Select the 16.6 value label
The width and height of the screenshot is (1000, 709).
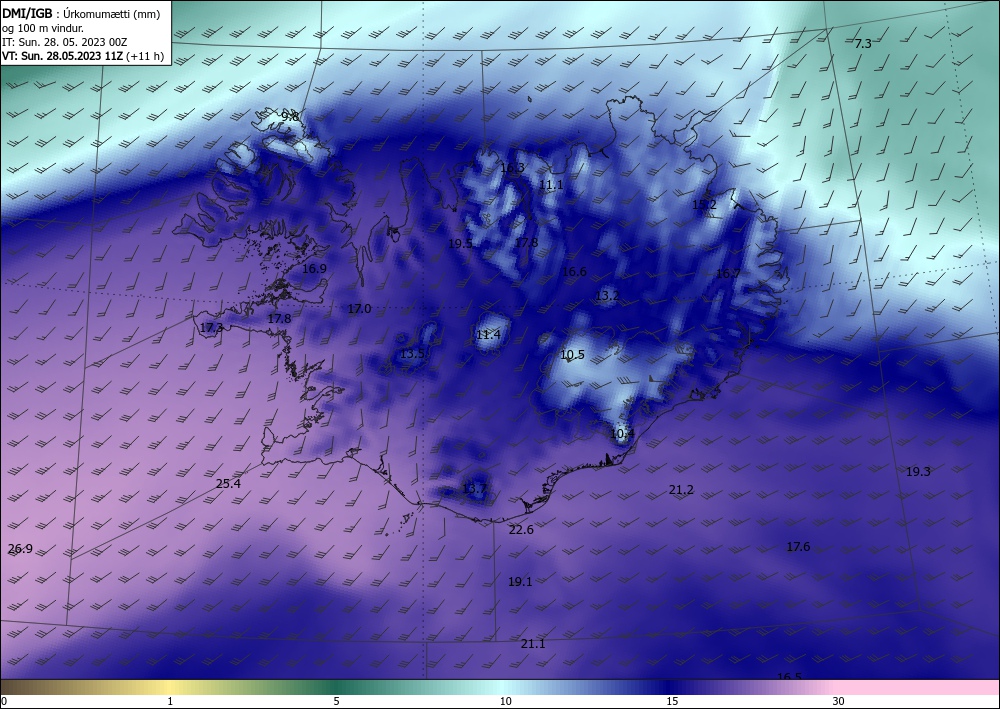(x=574, y=272)
